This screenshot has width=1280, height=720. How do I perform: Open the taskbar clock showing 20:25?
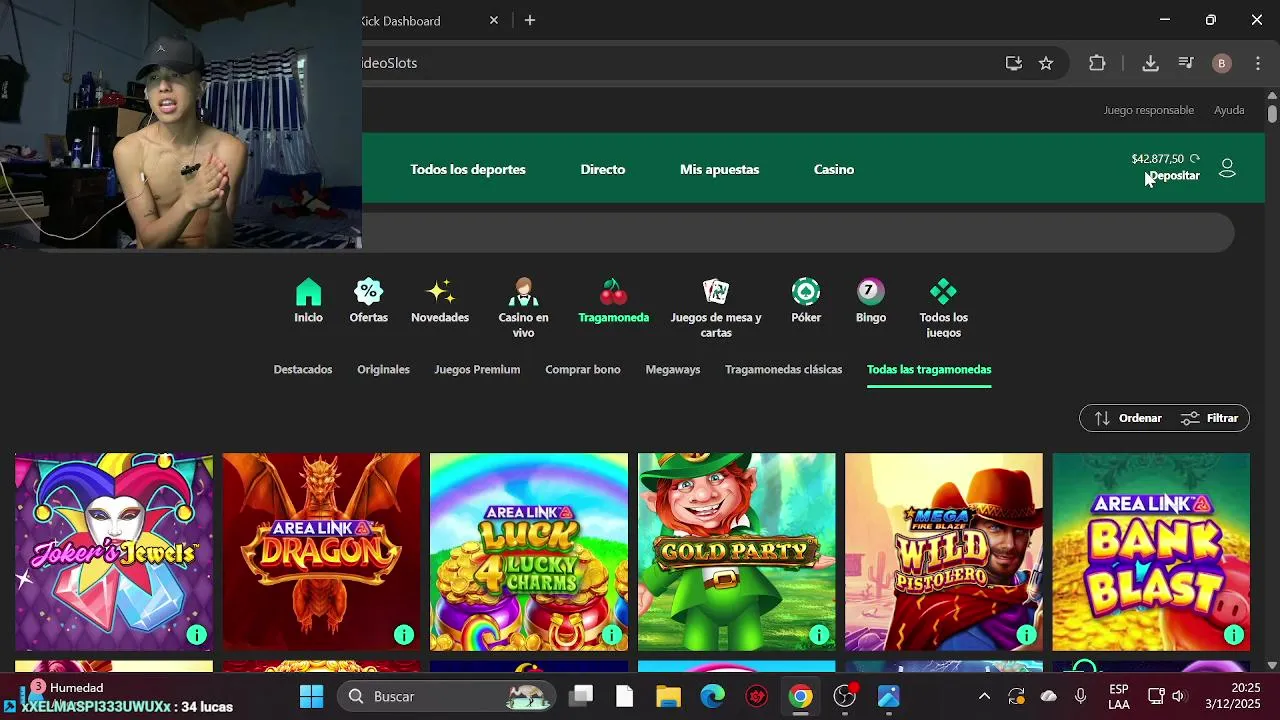(x=1232, y=696)
